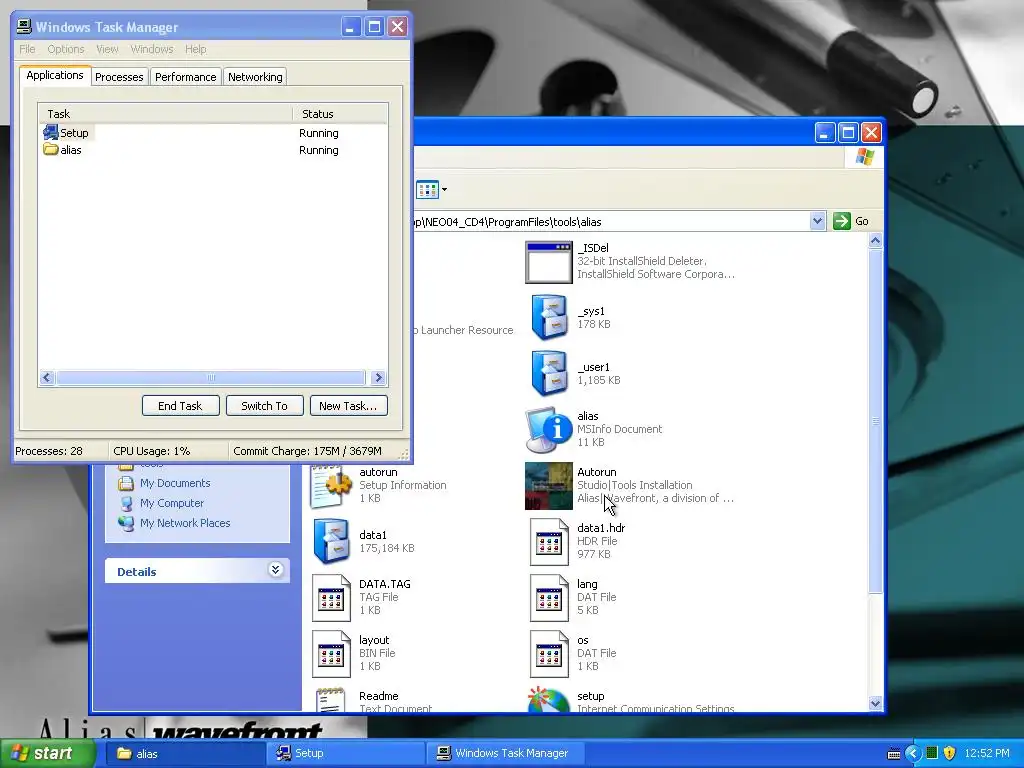Image resolution: width=1024 pixels, height=768 pixels.
Task: Open the address bar dropdown arrow
Action: click(818, 221)
